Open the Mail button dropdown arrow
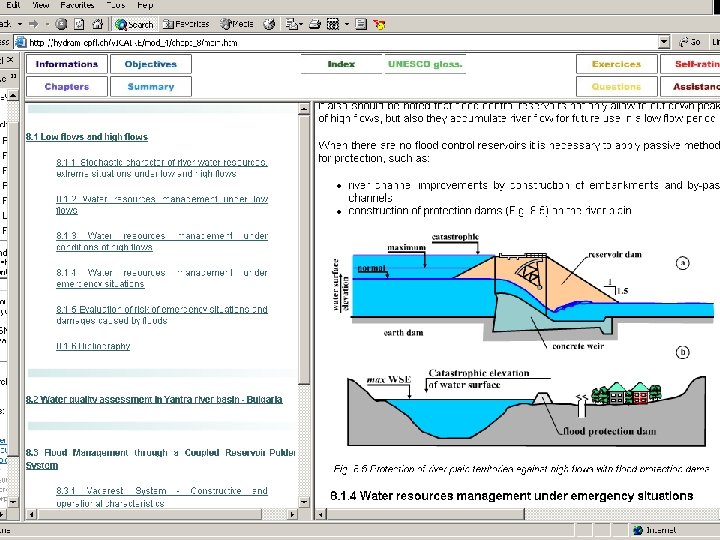The image size is (720, 540). 303,23
